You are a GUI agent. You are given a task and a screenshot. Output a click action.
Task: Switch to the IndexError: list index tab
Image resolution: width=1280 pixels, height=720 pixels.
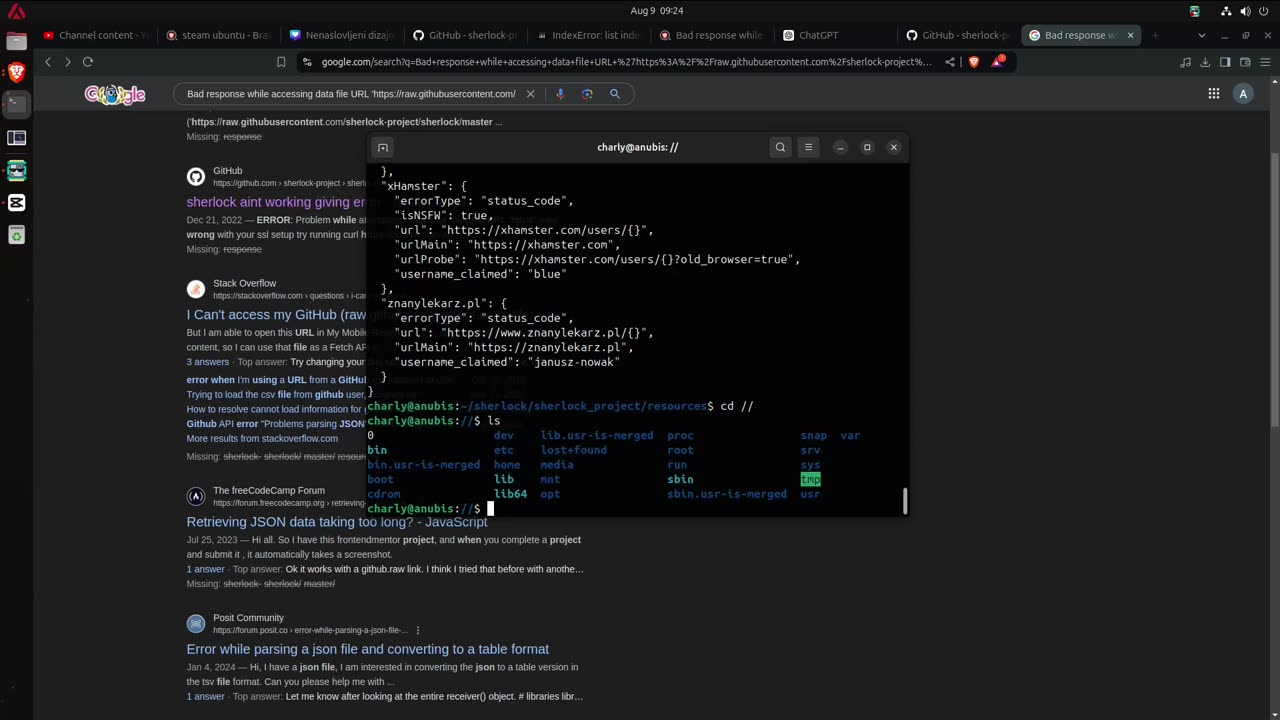(588, 35)
